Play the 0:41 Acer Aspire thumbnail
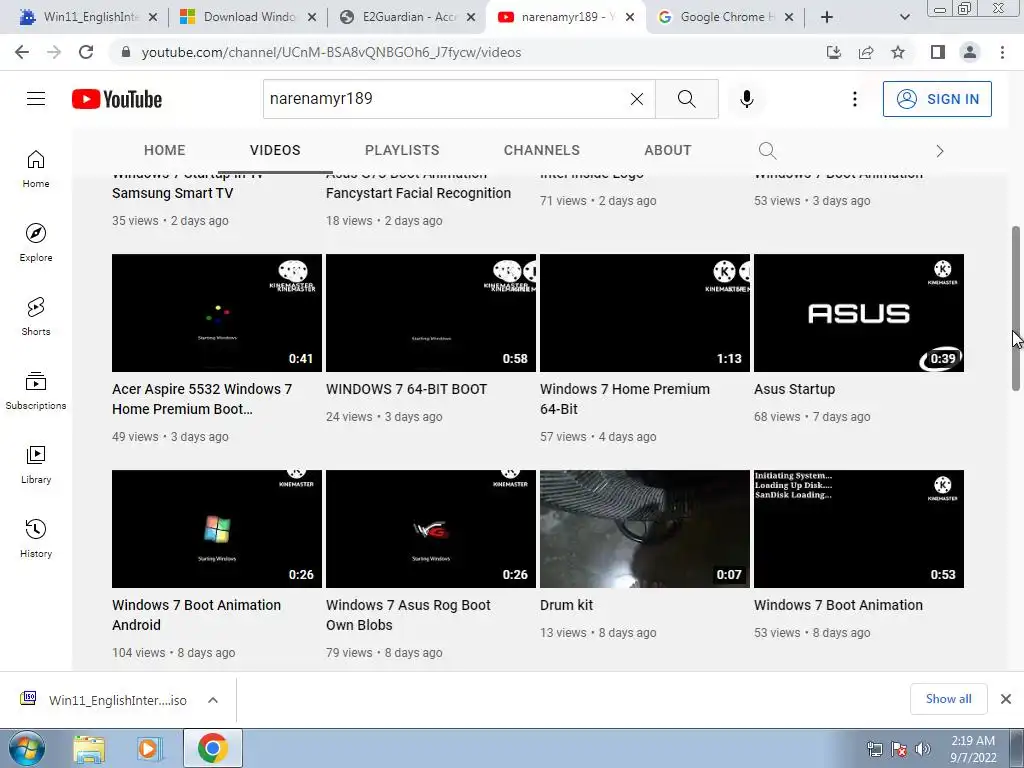The height and width of the screenshot is (768, 1024). coord(217,313)
